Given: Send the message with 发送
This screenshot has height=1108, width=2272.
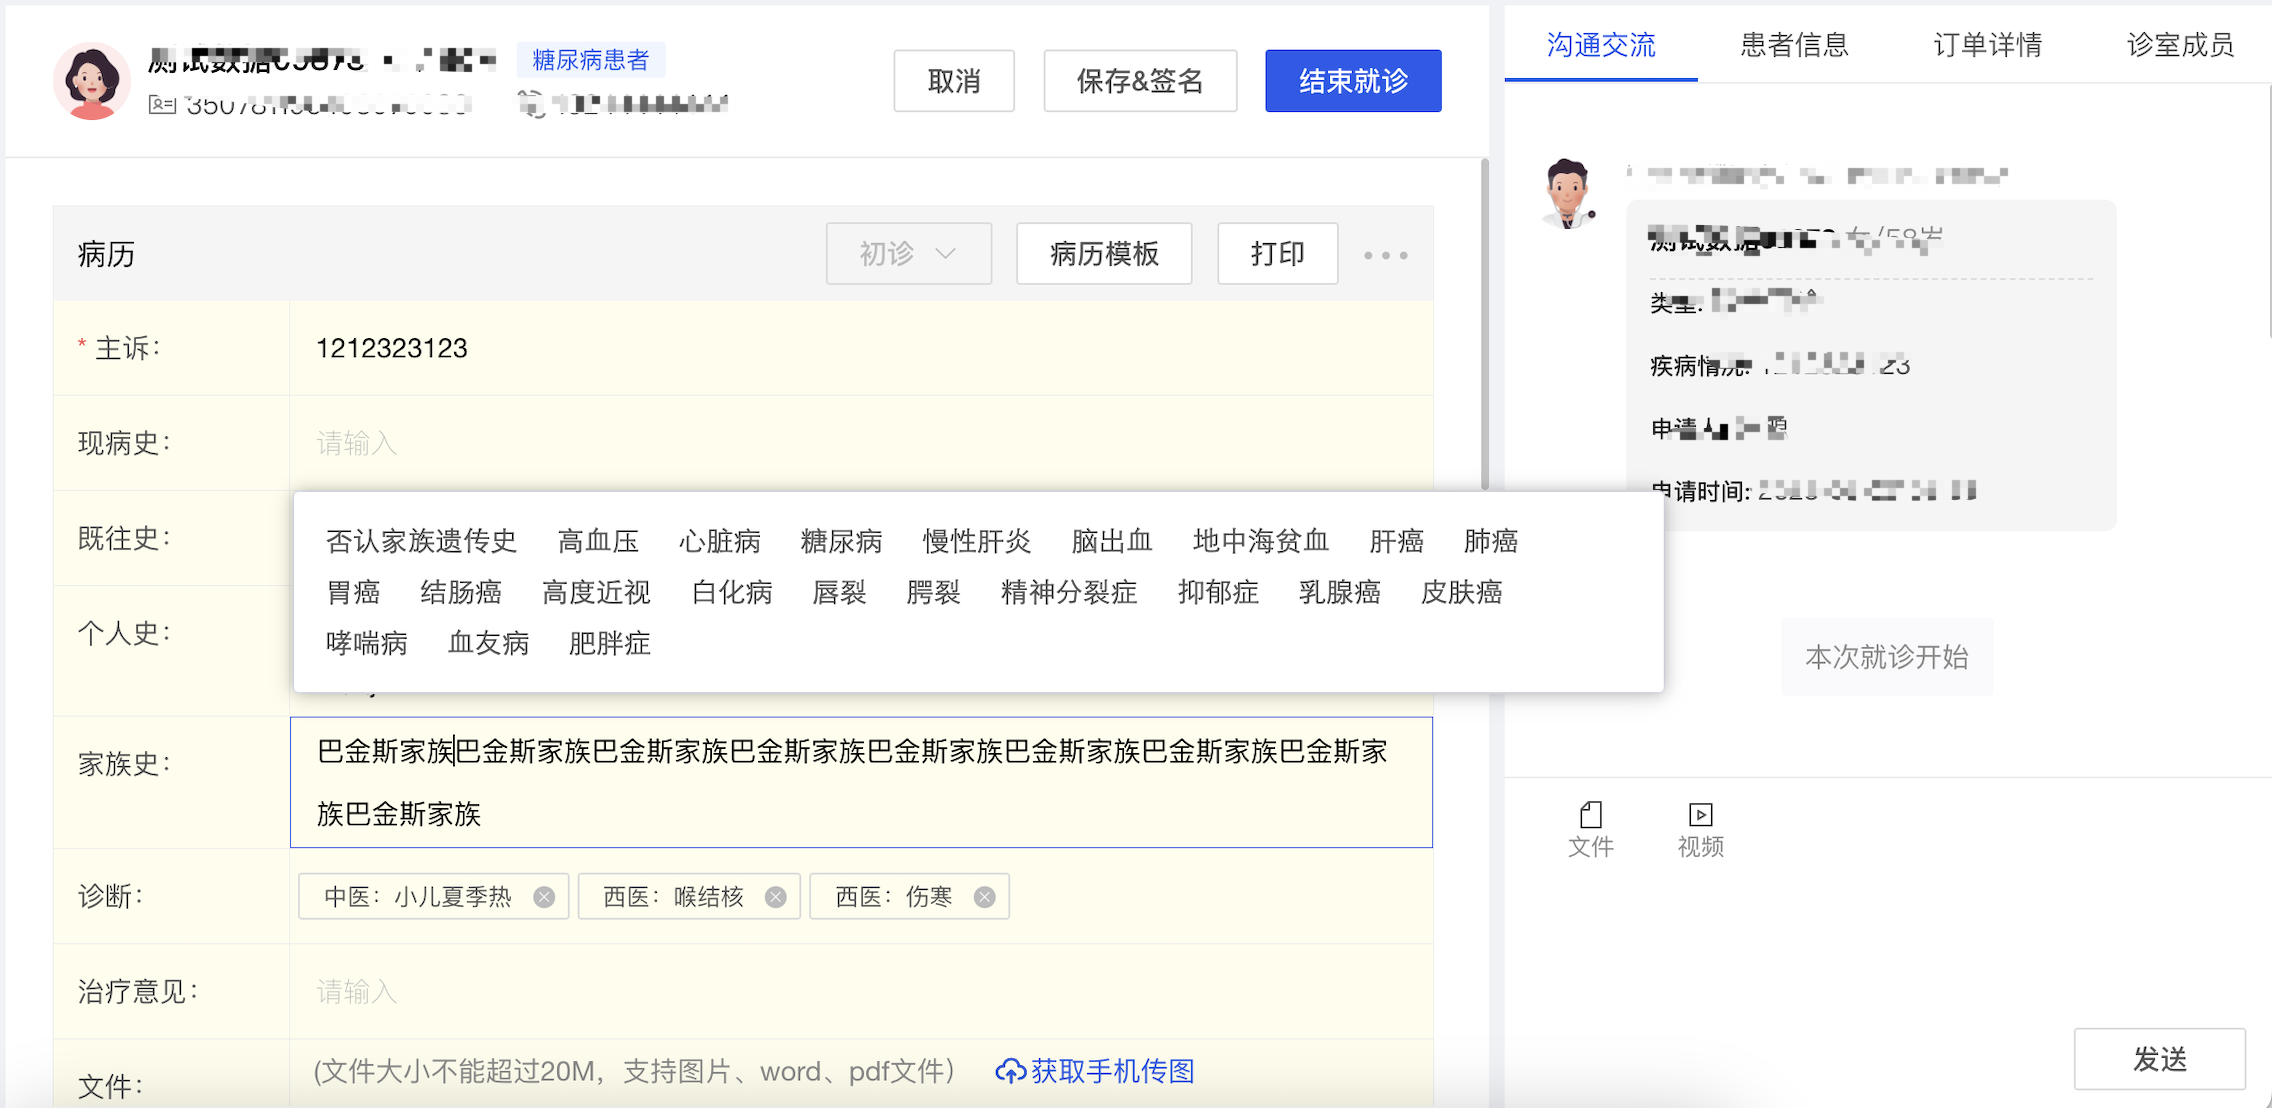Looking at the screenshot, I should click(x=2160, y=1059).
